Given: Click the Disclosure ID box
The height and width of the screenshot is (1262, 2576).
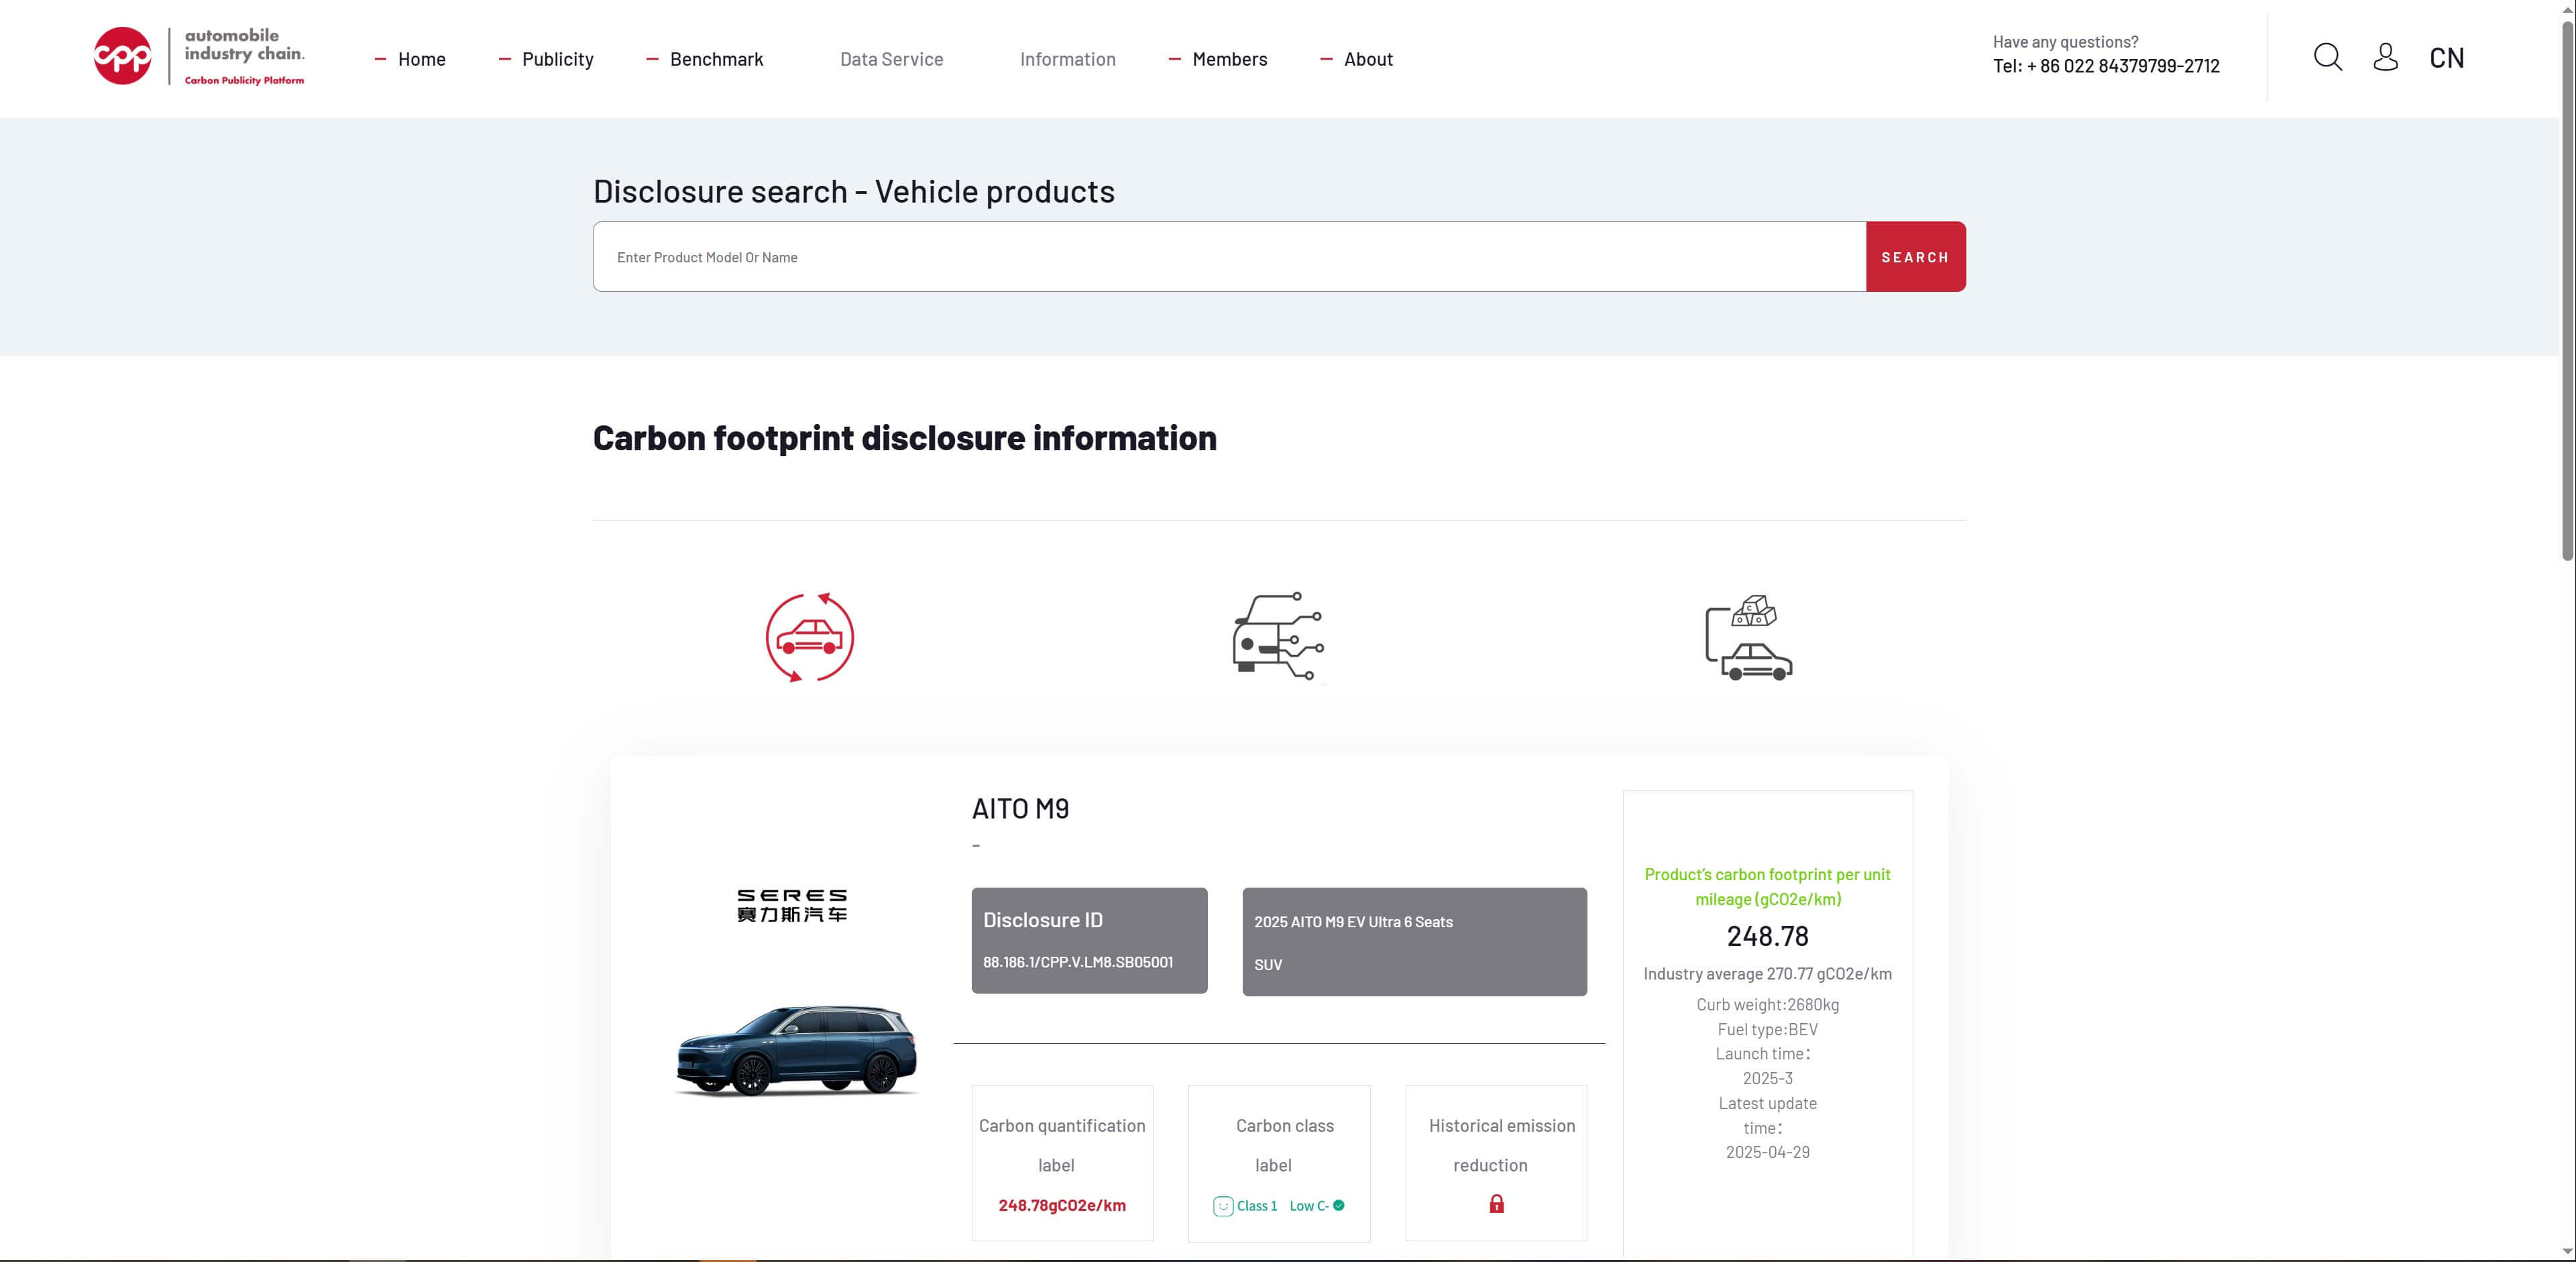Looking at the screenshot, I should pos(1089,940).
